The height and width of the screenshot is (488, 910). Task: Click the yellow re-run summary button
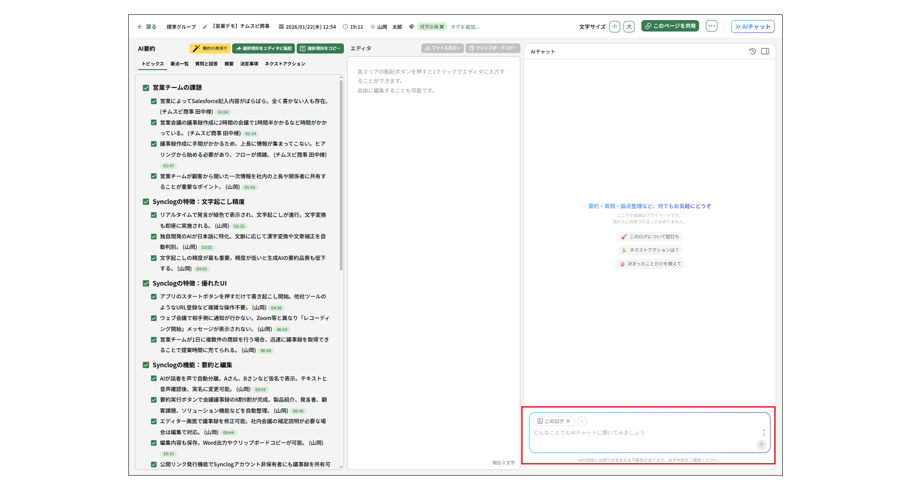click(210, 48)
